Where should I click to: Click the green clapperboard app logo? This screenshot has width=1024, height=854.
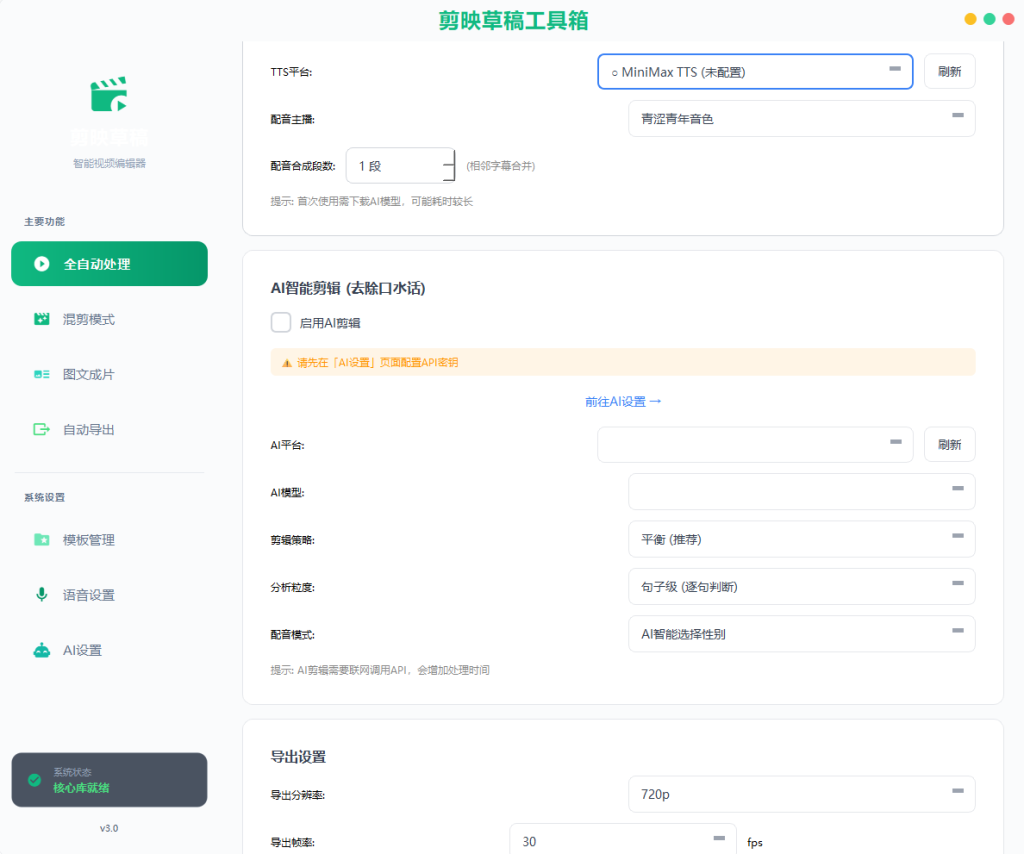click(x=108, y=94)
